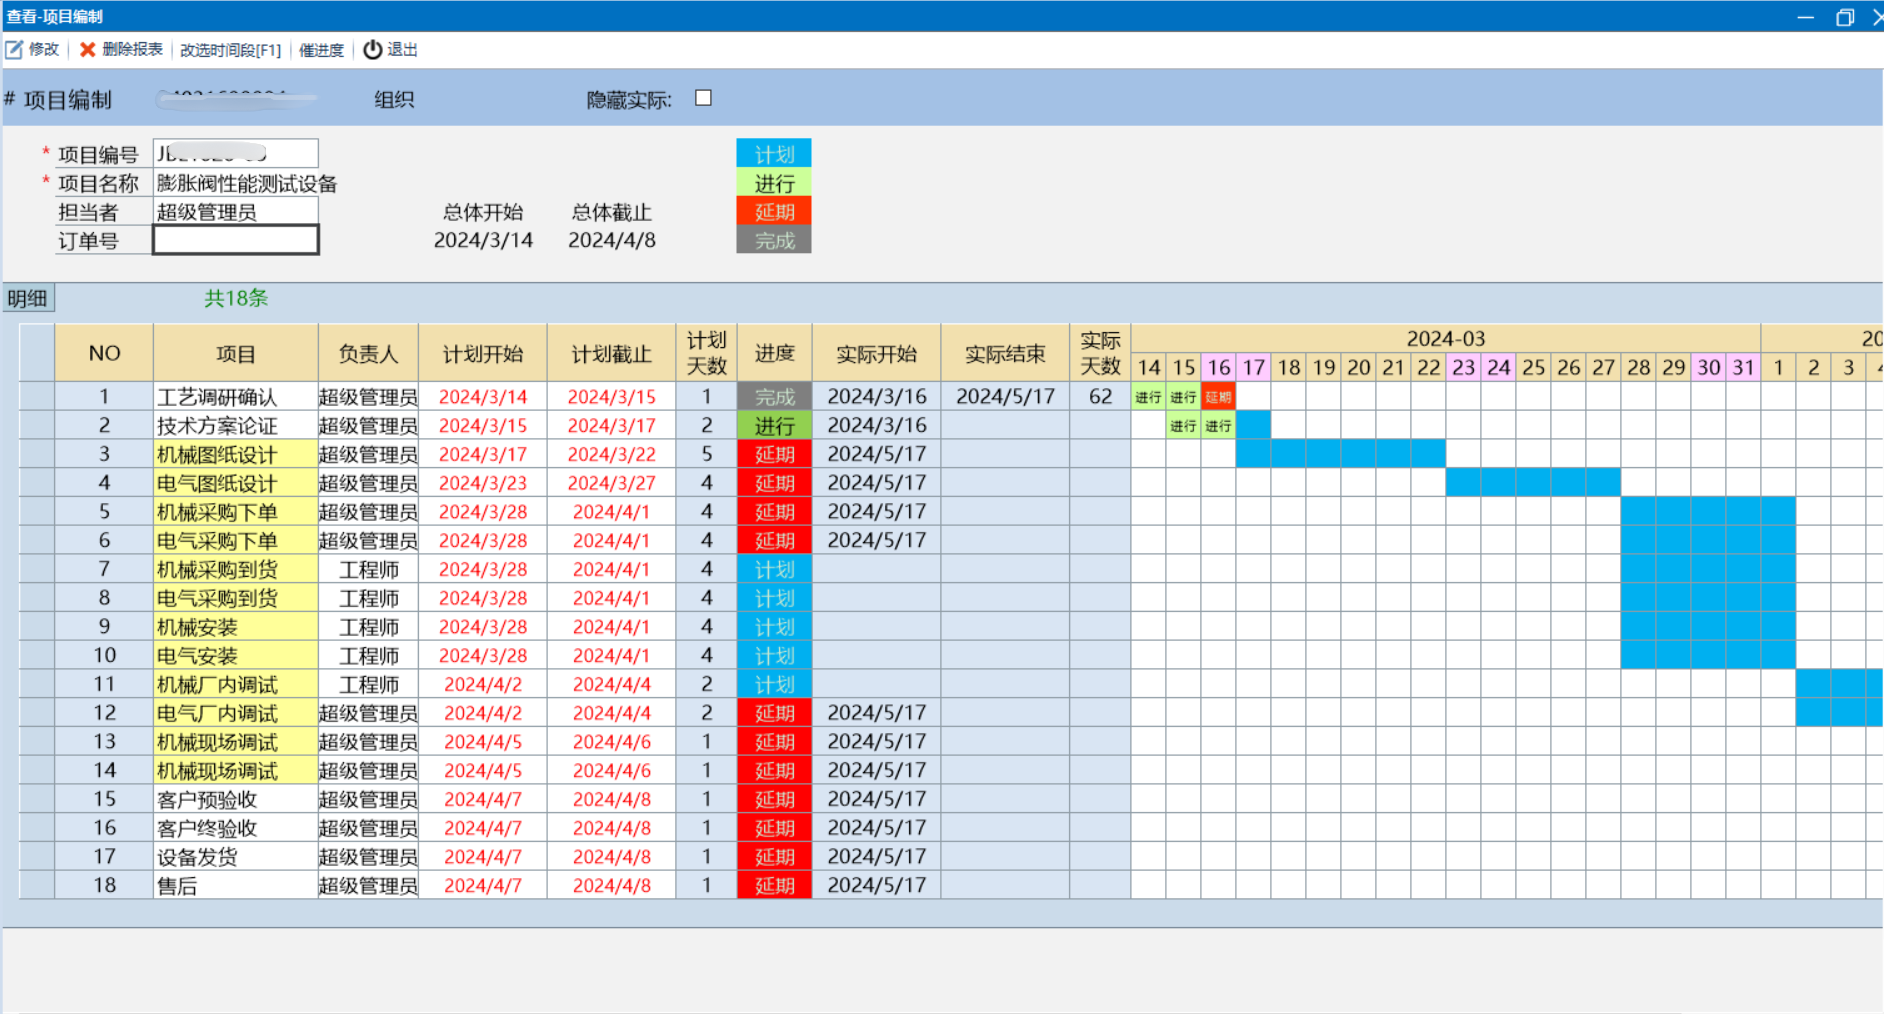Click the 完成 status cell in row 1
The width and height of the screenshot is (1884, 1014).
(774, 397)
